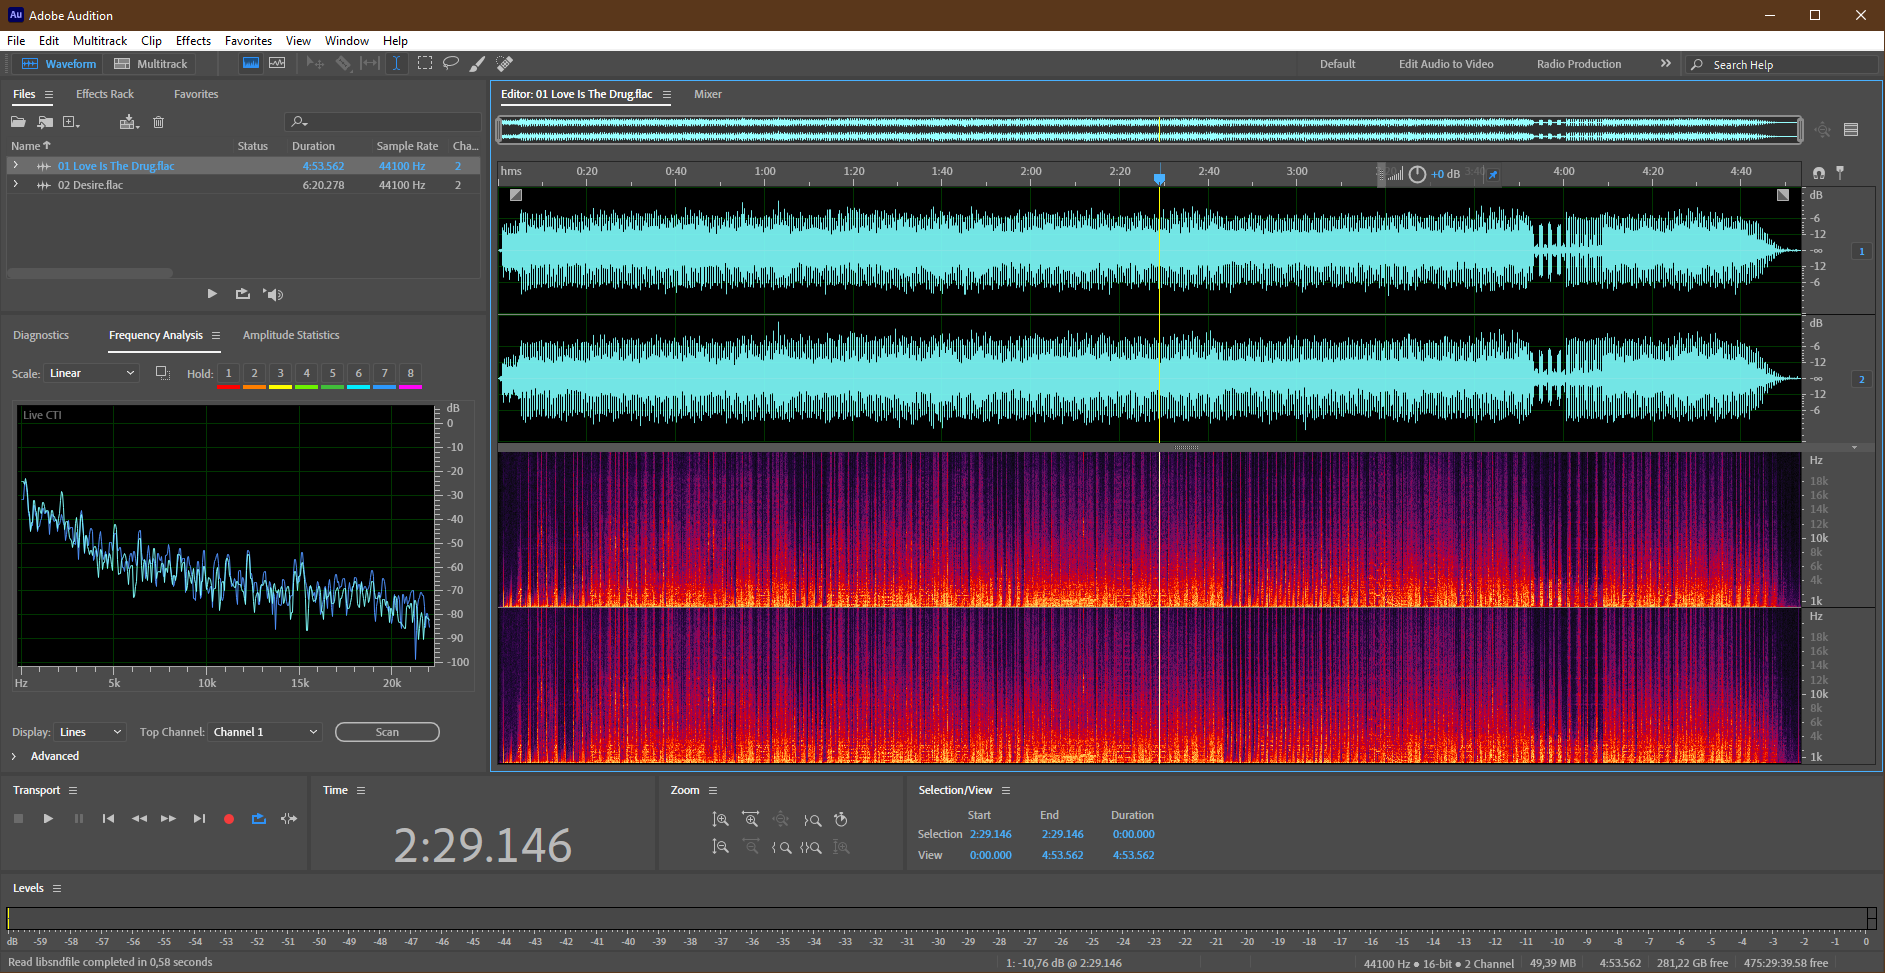1885x973 pixels.
Task: Click the trash icon to close files
Action: point(158,122)
